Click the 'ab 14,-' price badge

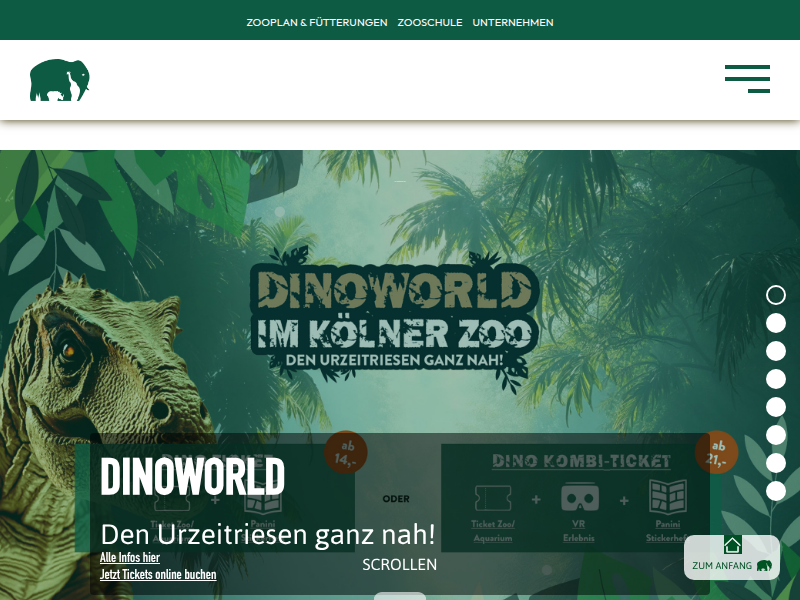tap(346, 452)
